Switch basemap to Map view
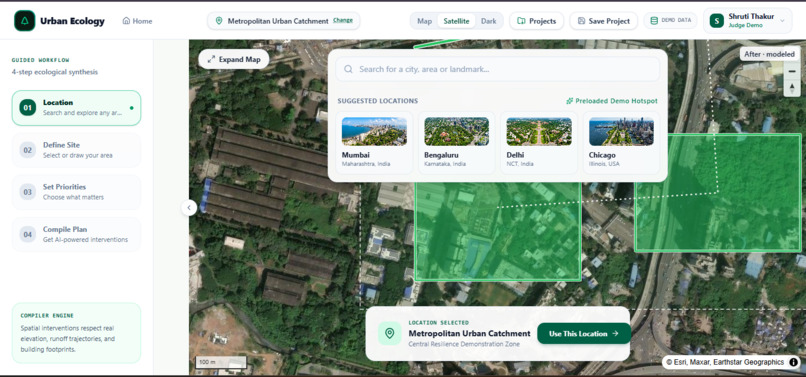Screen dimensions: 806x377 click(x=425, y=21)
